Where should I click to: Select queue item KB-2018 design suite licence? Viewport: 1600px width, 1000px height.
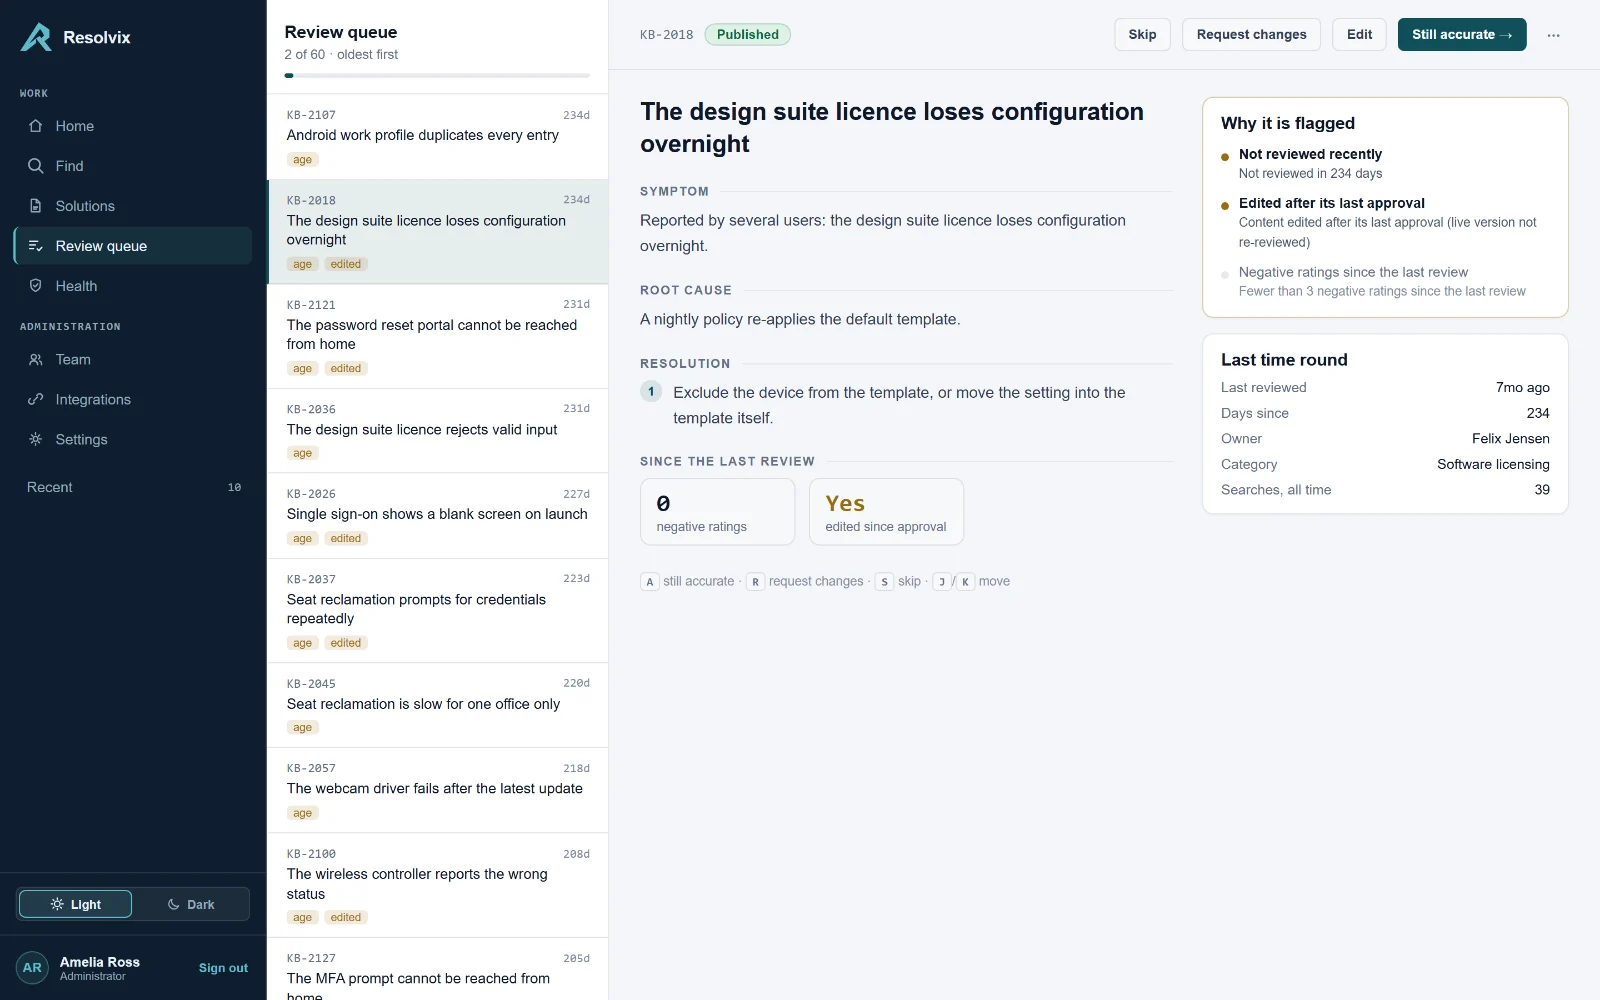(x=438, y=232)
